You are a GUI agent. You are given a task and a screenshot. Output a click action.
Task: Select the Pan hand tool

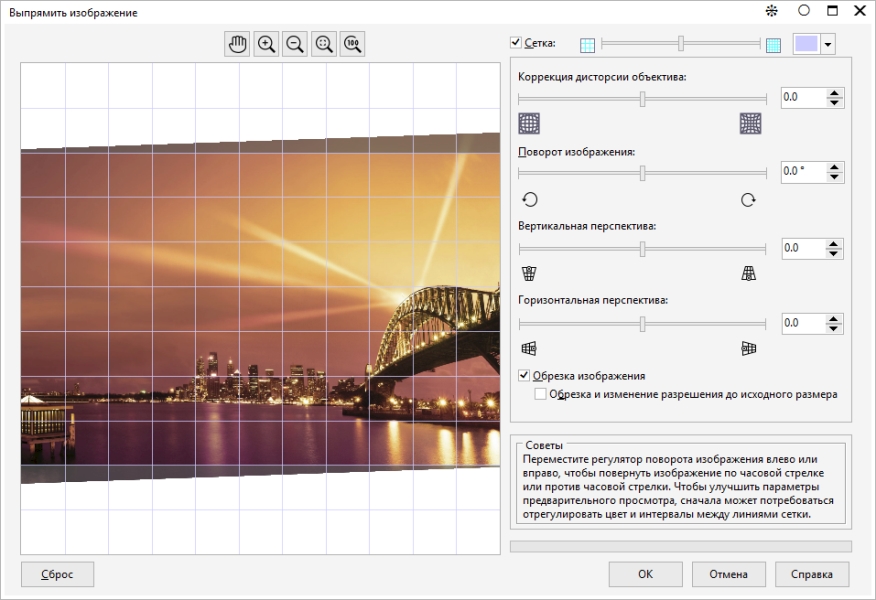pyautogui.click(x=237, y=44)
